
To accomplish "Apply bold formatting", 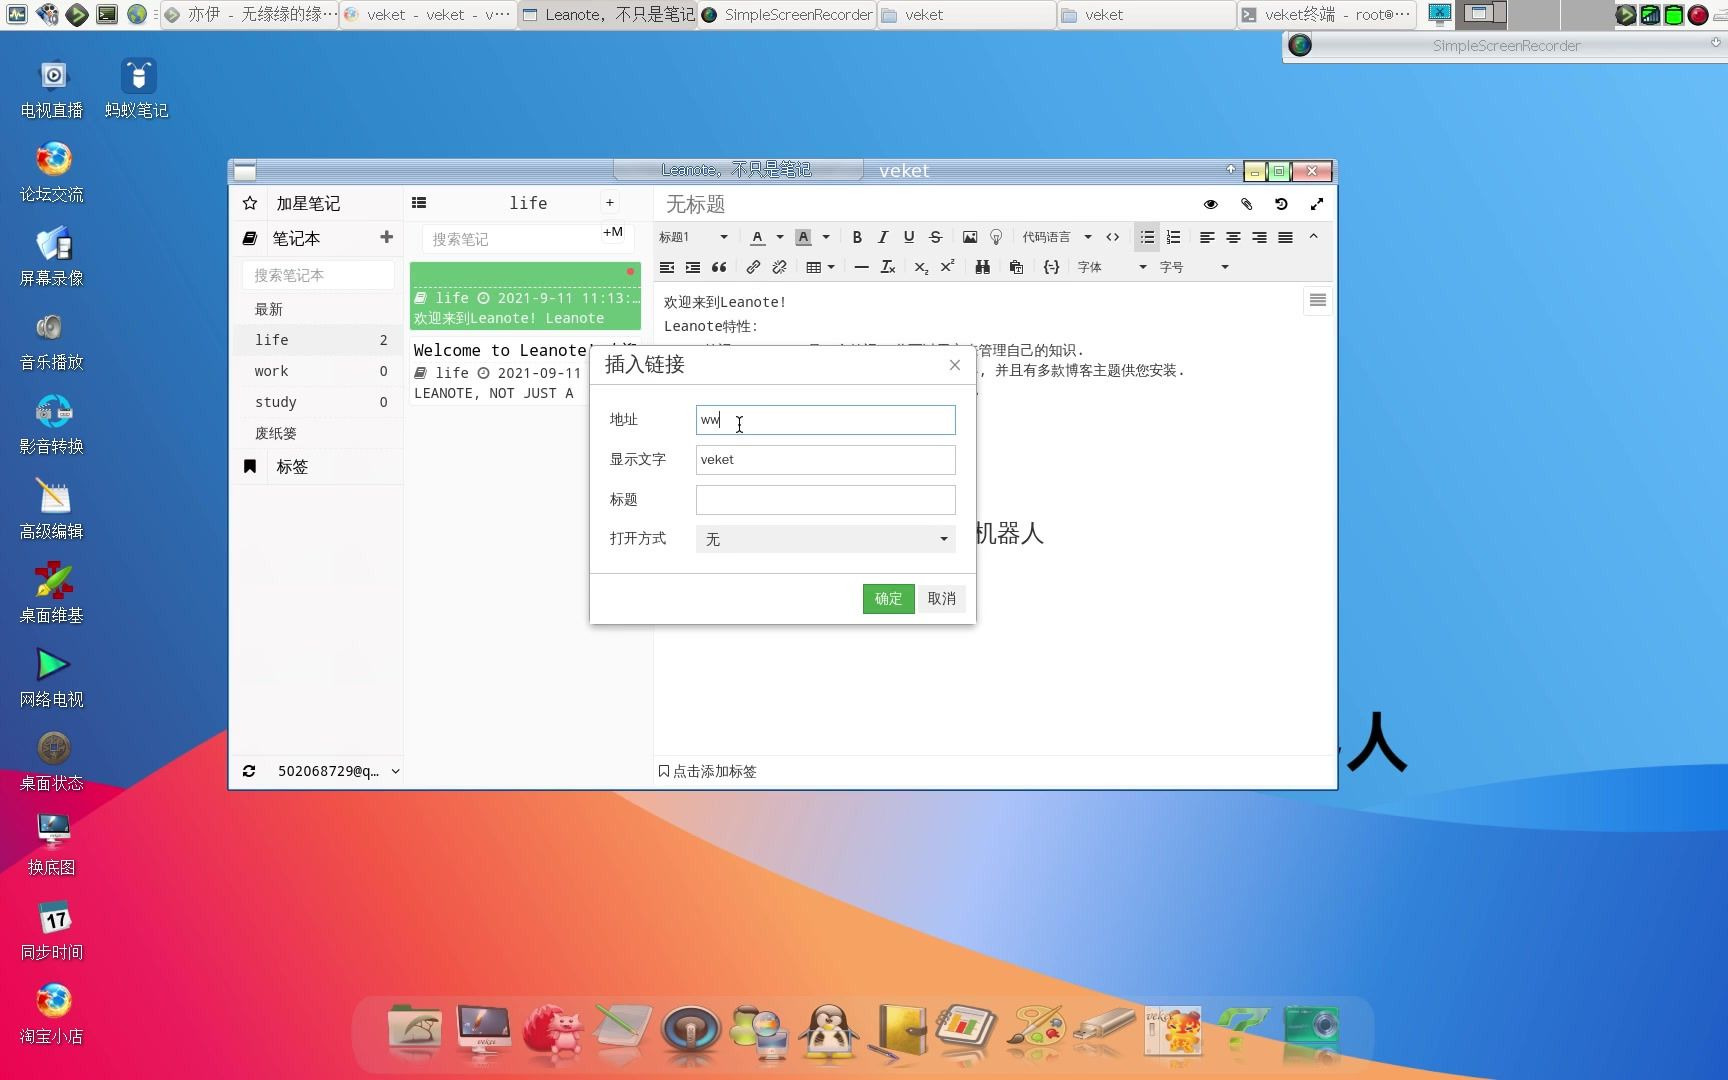I will [857, 237].
